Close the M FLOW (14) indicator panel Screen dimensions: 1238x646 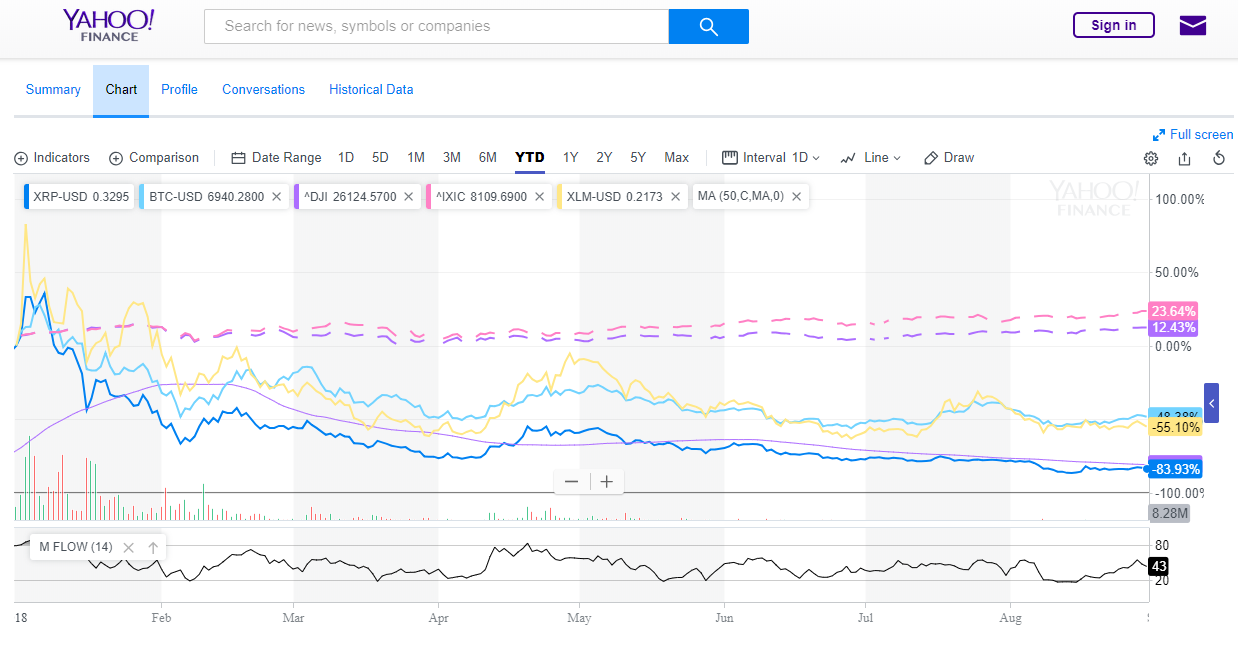(x=128, y=547)
